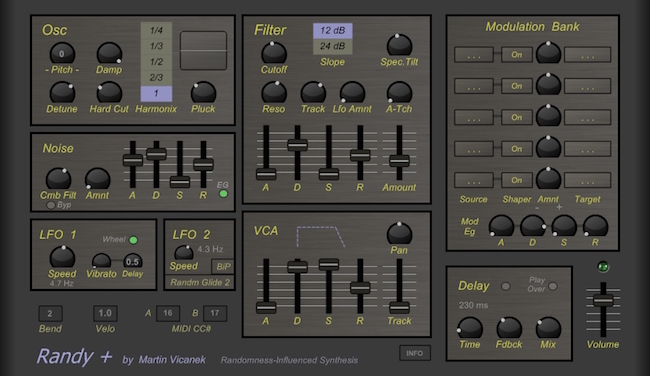650x376 pixels.
Task: Click the VCA Pan knob
Action: pyautogui.click(x=399, y=233)
